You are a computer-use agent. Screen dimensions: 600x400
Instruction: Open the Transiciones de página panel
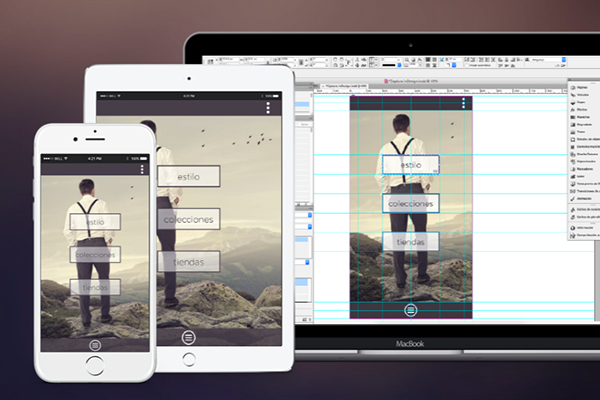pyautogui.click(x=585, y=191)
